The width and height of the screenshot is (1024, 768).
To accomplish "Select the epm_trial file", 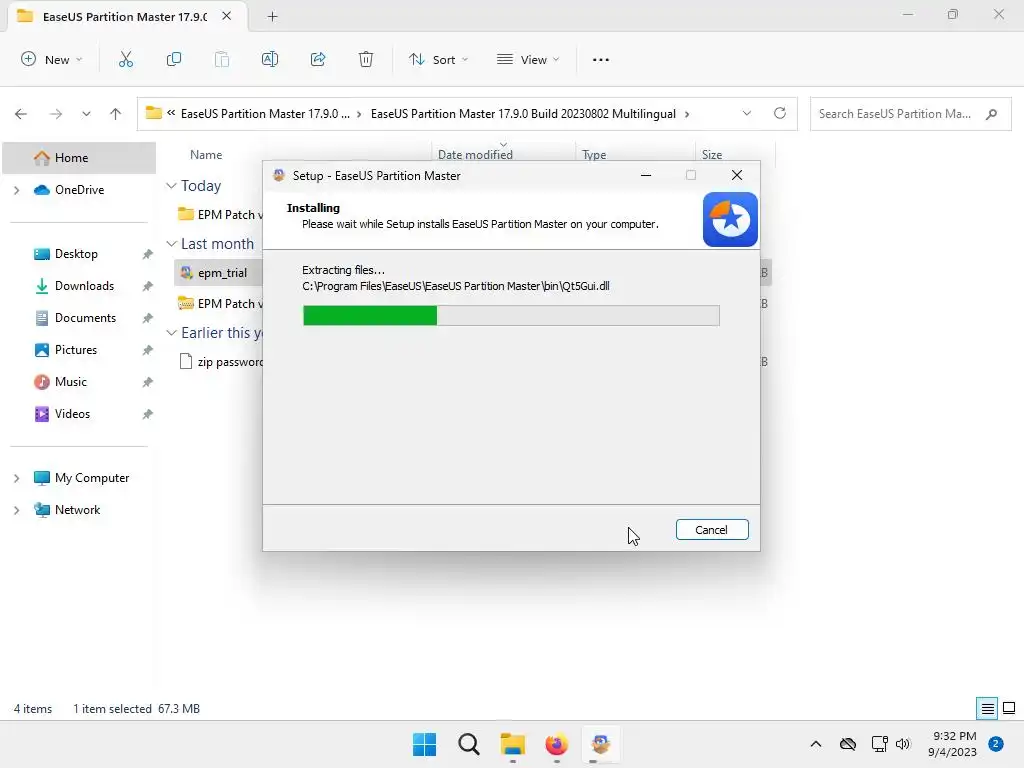I will coord(218,273).
